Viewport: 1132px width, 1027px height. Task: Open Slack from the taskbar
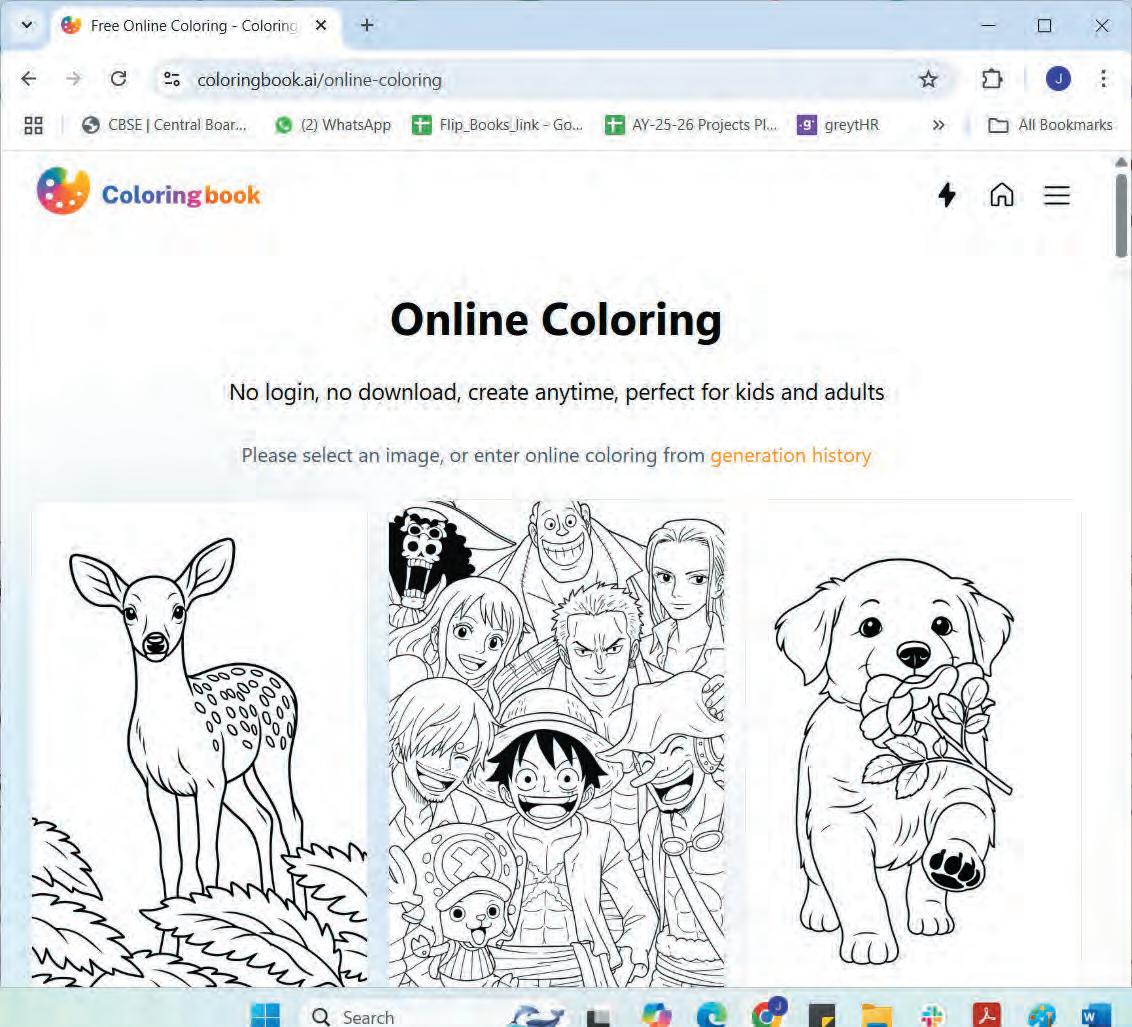pos(933,1016)
